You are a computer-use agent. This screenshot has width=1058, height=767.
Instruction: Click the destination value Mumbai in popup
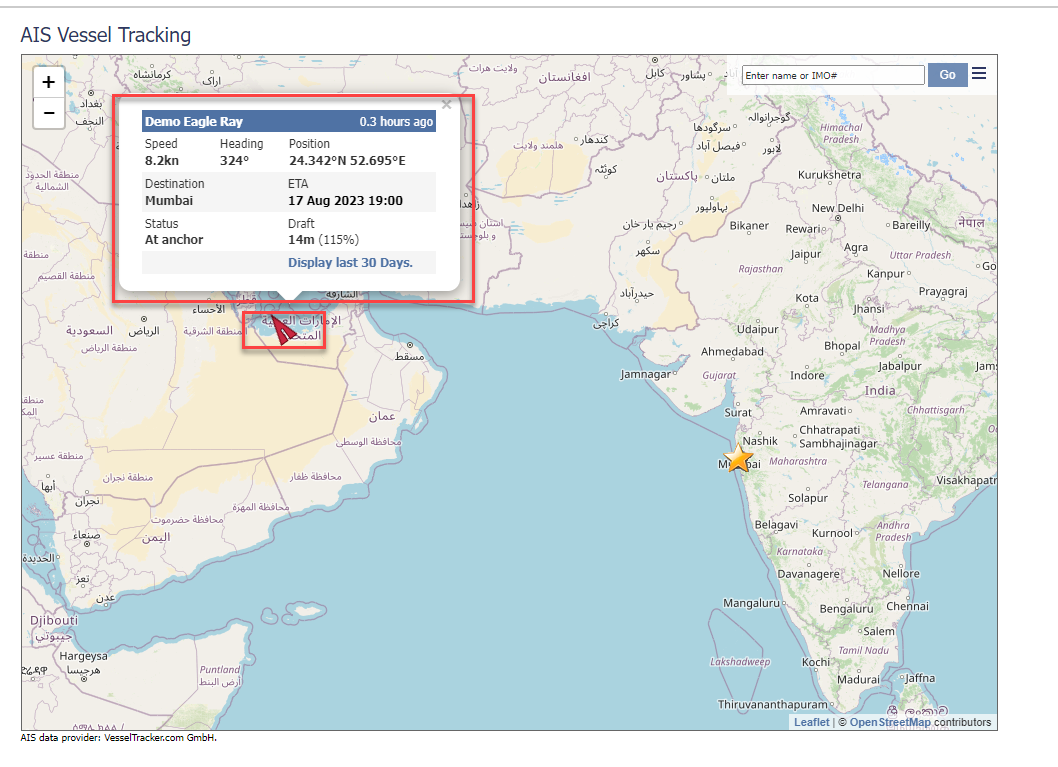[x=169, y=200]
